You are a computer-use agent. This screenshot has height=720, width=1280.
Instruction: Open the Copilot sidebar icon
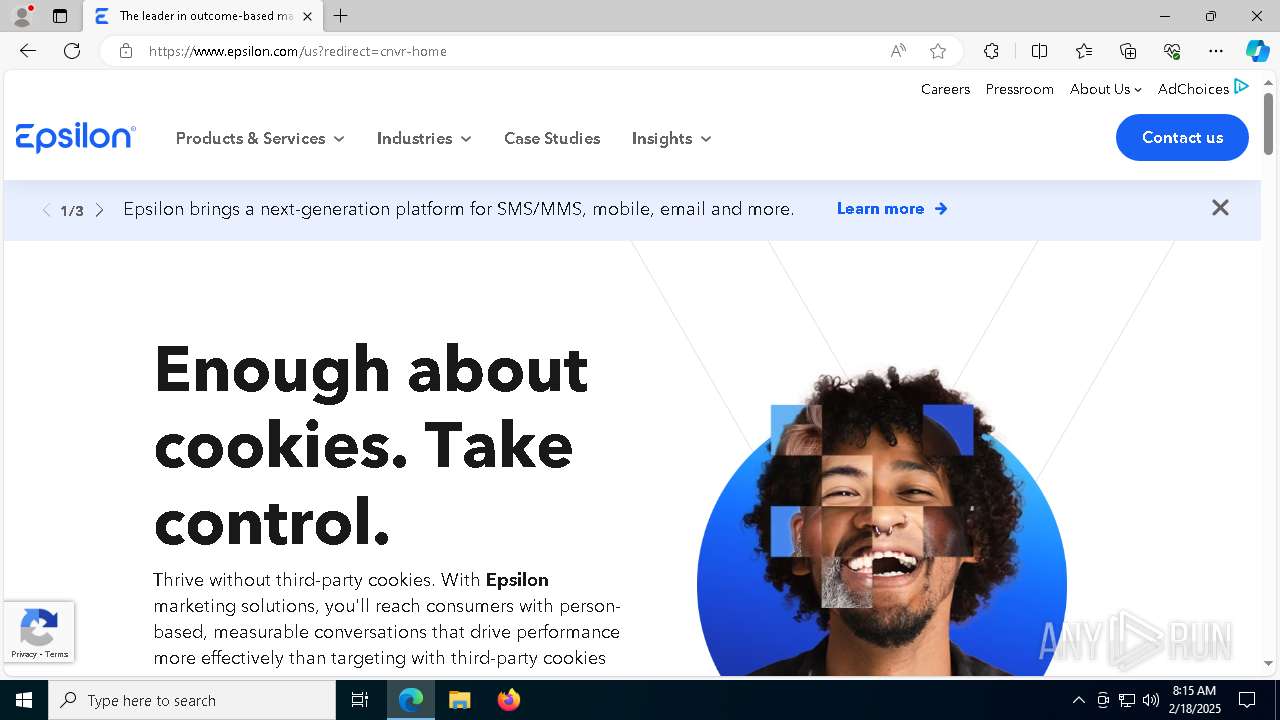[x=1257, y=51]
